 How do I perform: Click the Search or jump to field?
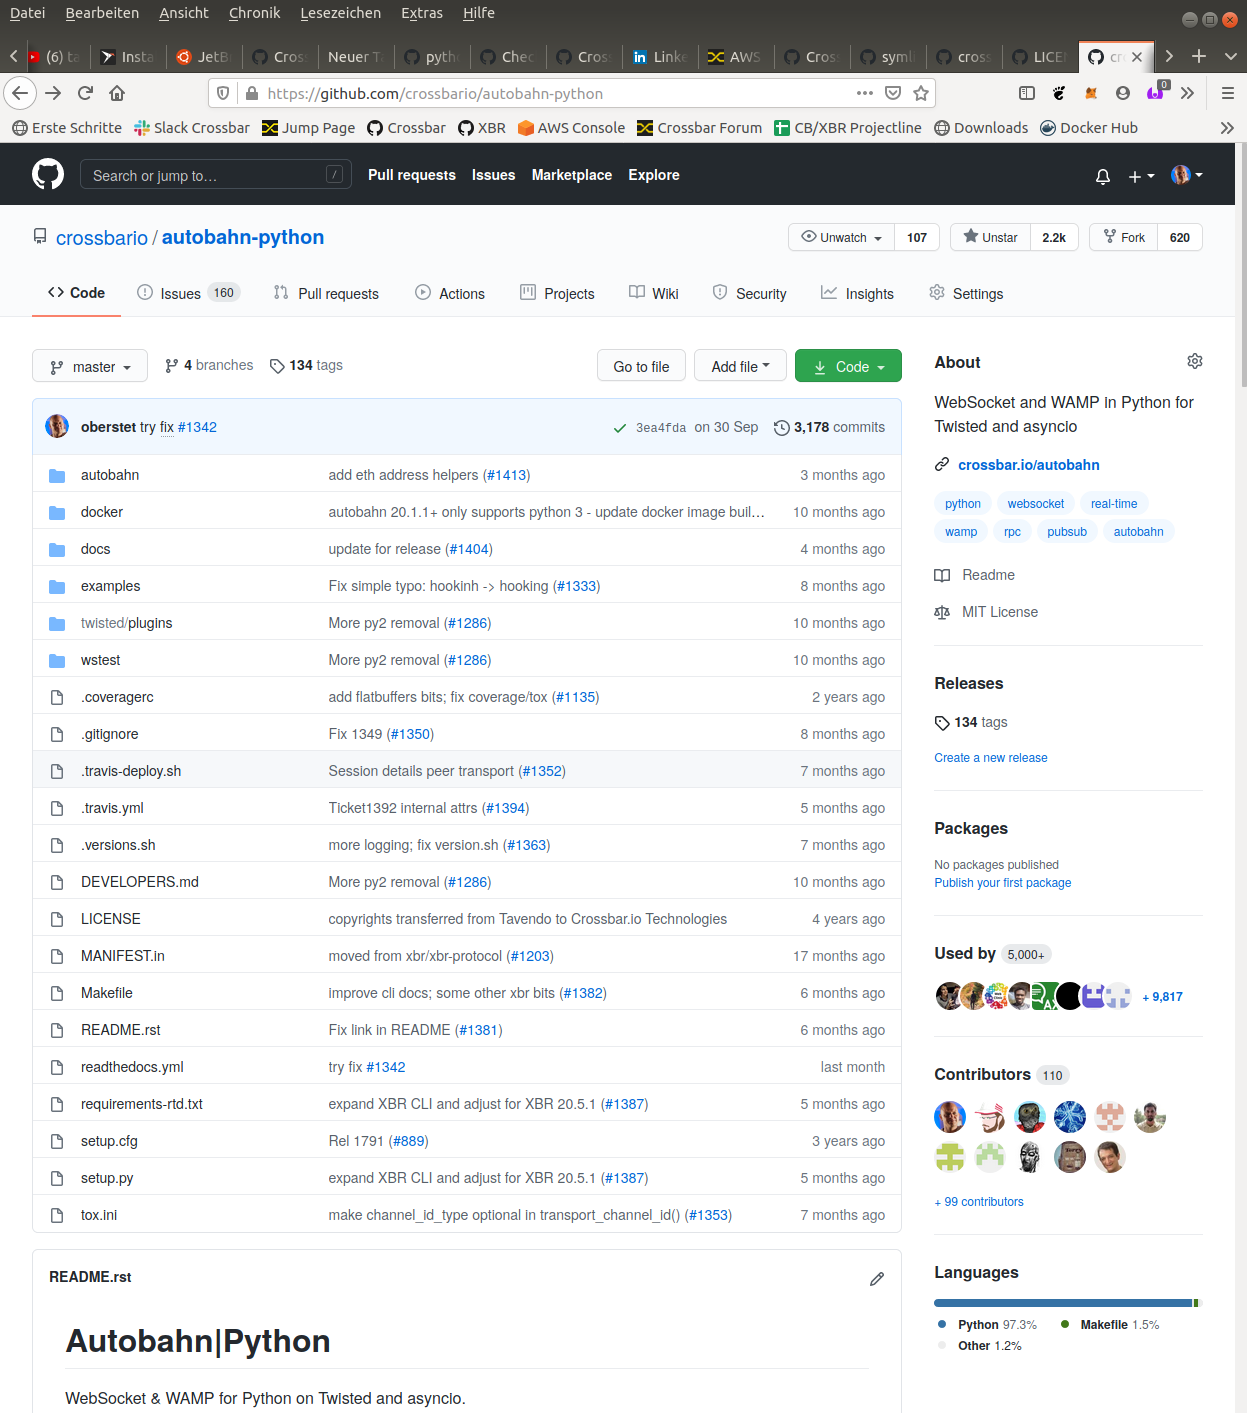pyautogui.click(x=215, y=174)
